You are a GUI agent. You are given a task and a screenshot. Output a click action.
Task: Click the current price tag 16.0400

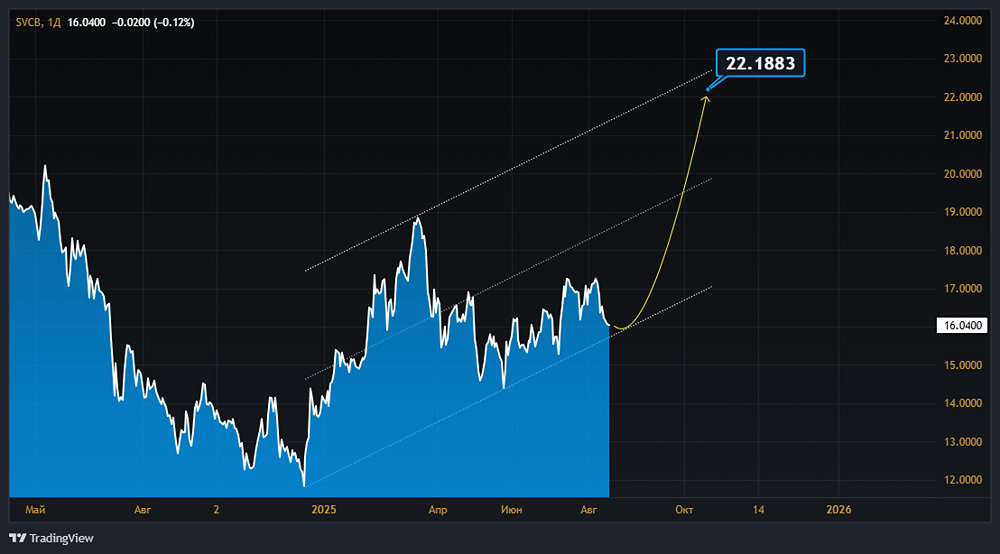962,326
